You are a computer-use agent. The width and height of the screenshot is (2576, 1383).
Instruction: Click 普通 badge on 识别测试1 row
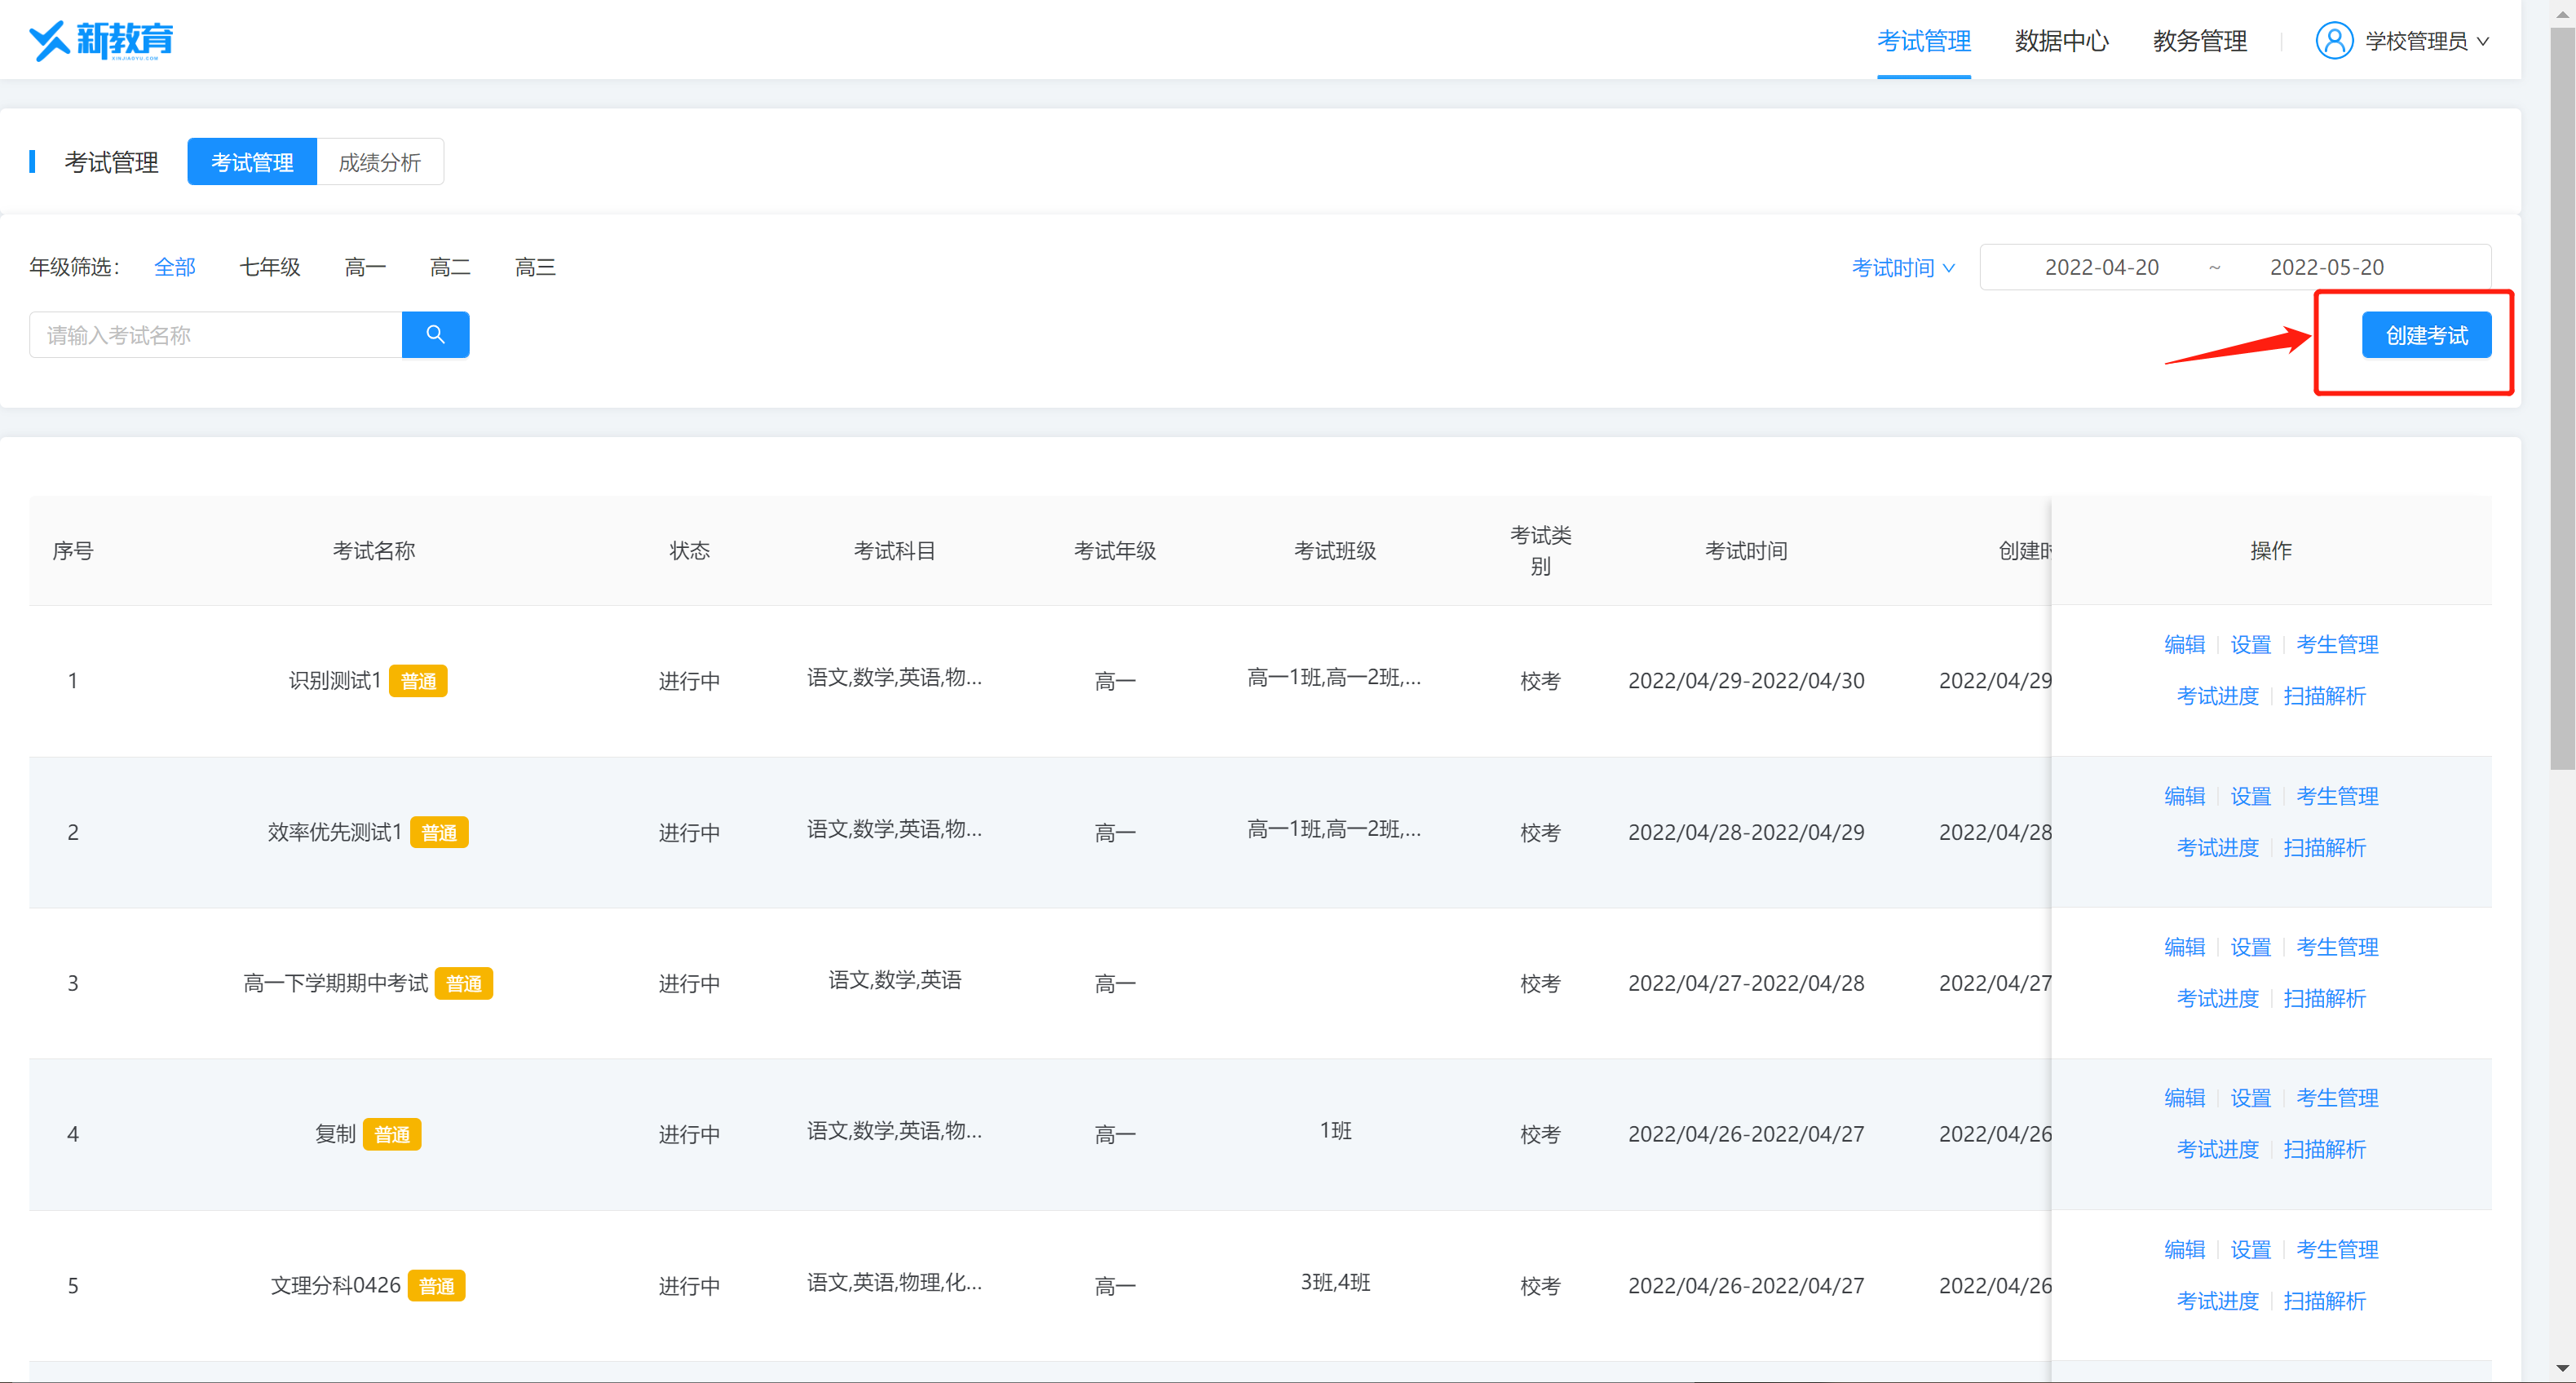pos(418,681)
